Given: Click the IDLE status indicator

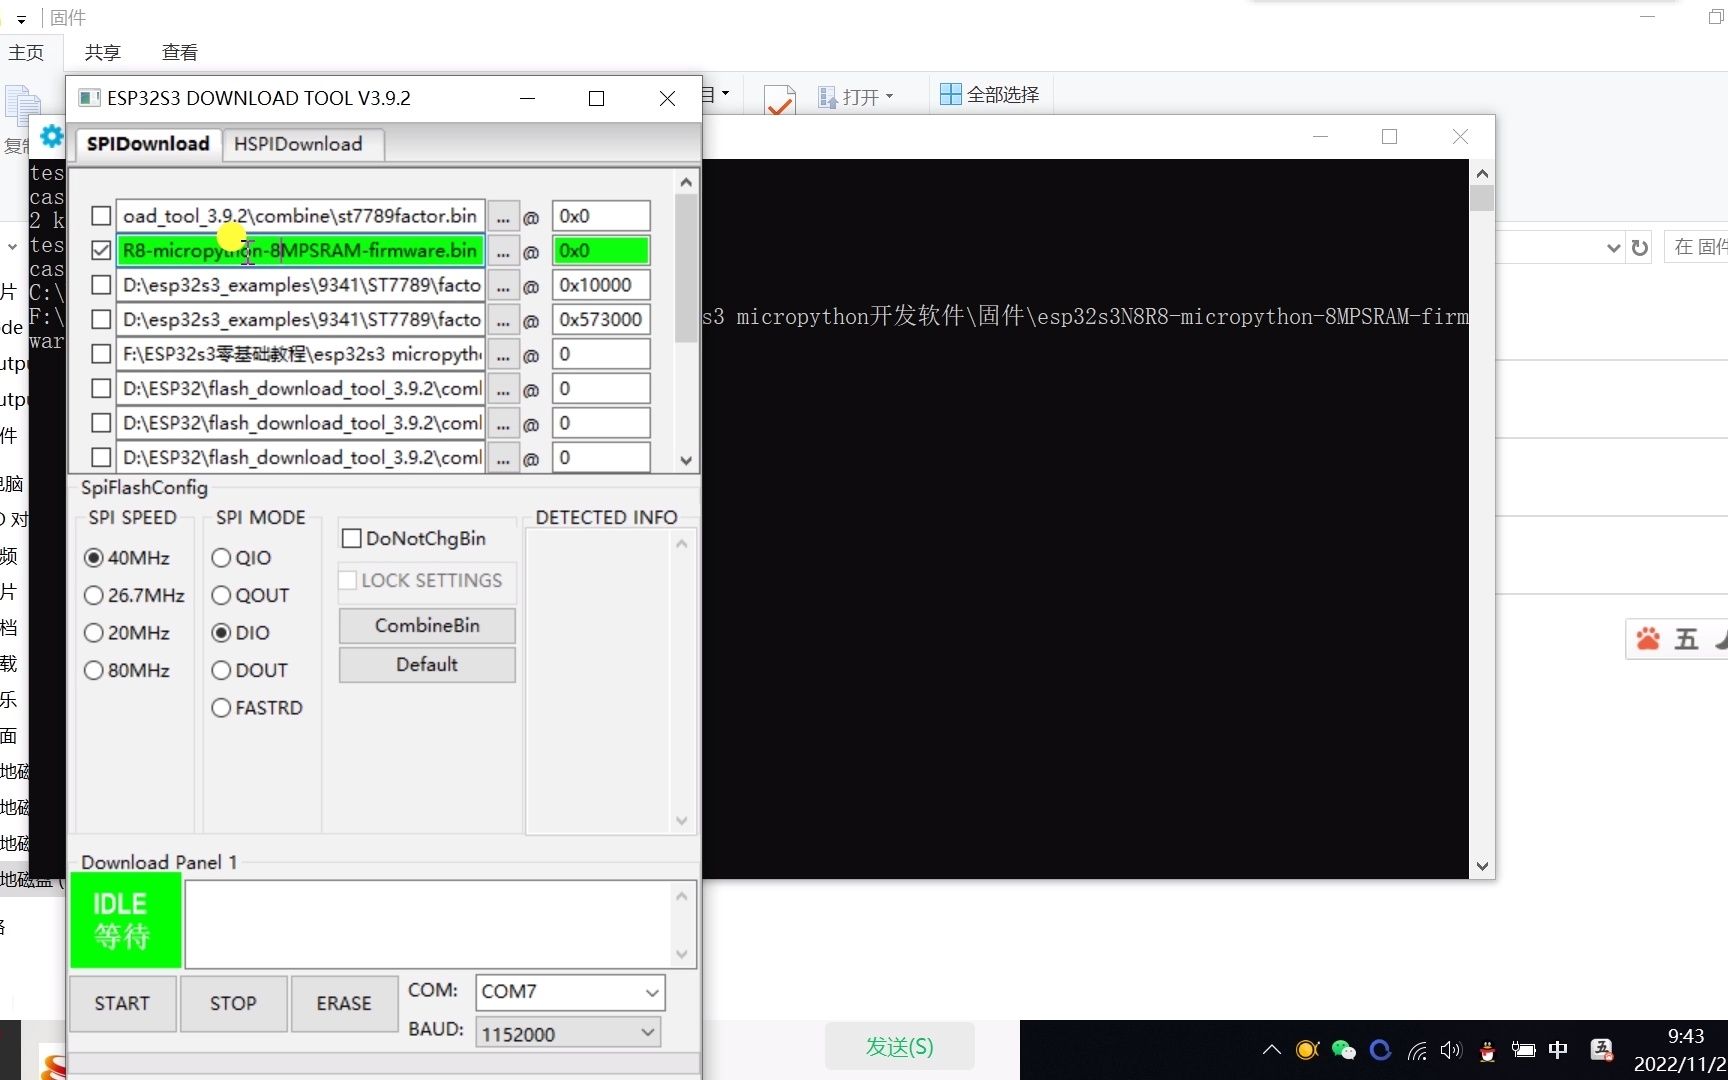Looking at the screenshot, I should 126,921.
